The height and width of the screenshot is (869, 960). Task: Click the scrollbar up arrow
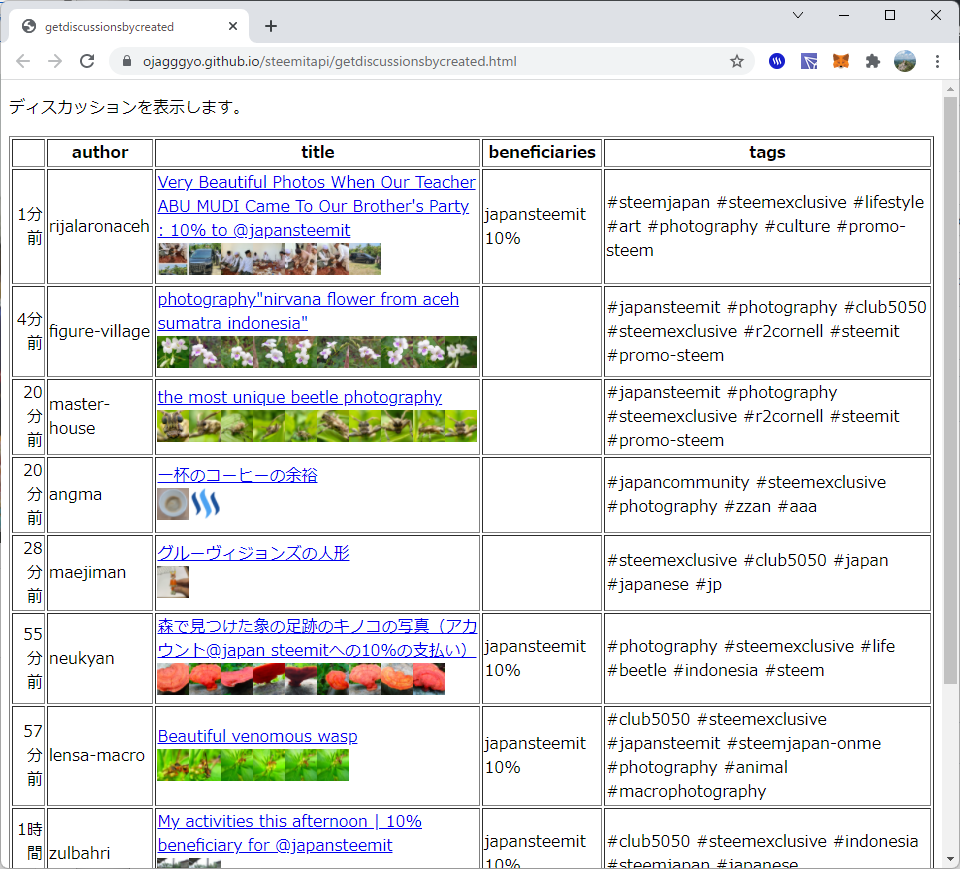coord(950,89)
